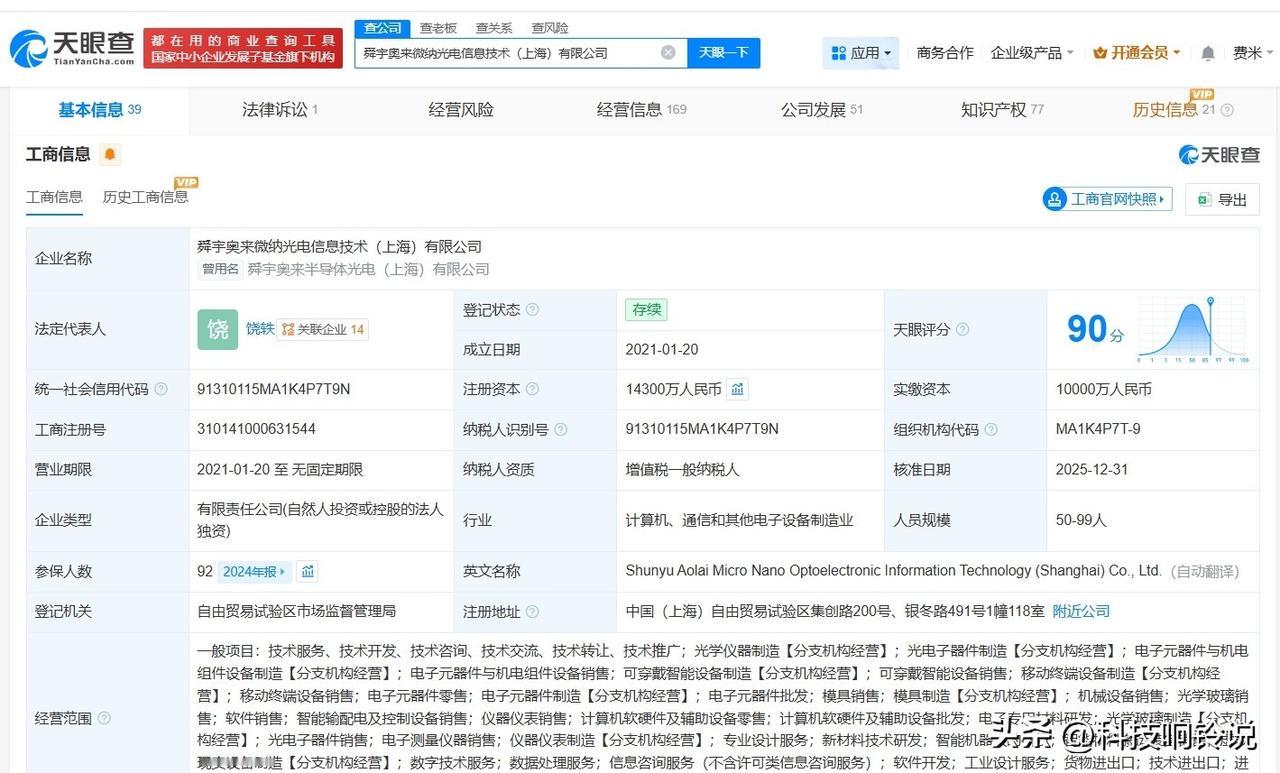Viewport: 1280px width, 773px height.
Task: Expand the 开通会员 menu
Action: (x=1137, y=53)
